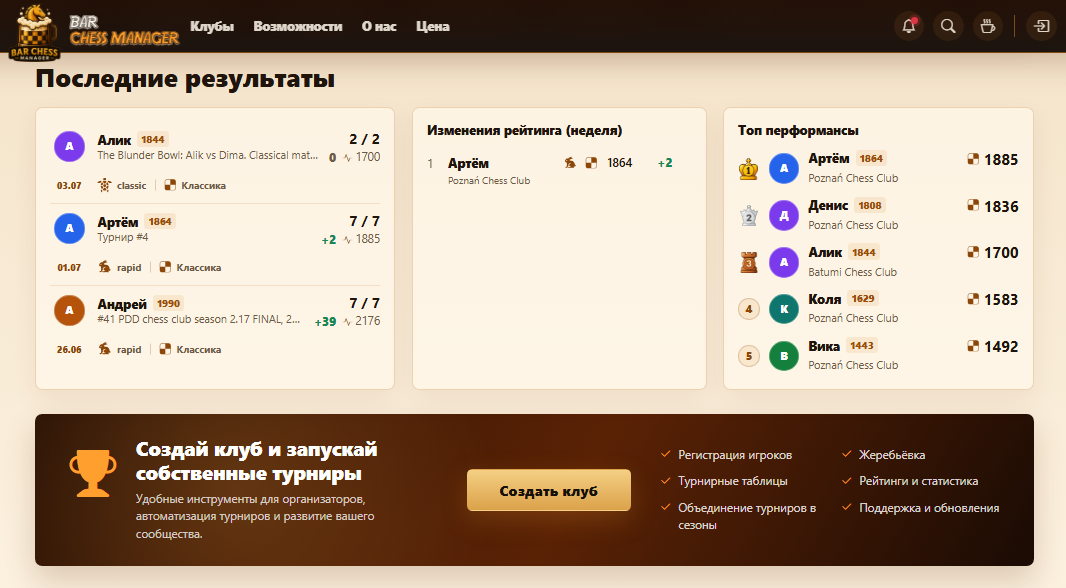Click the Batumi Chess Club label
The width and height of the screenshot is (1066, 588).
(853, 272)
